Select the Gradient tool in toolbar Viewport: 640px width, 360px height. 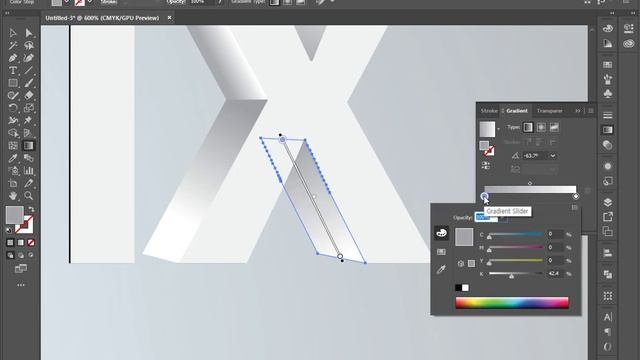29,146
